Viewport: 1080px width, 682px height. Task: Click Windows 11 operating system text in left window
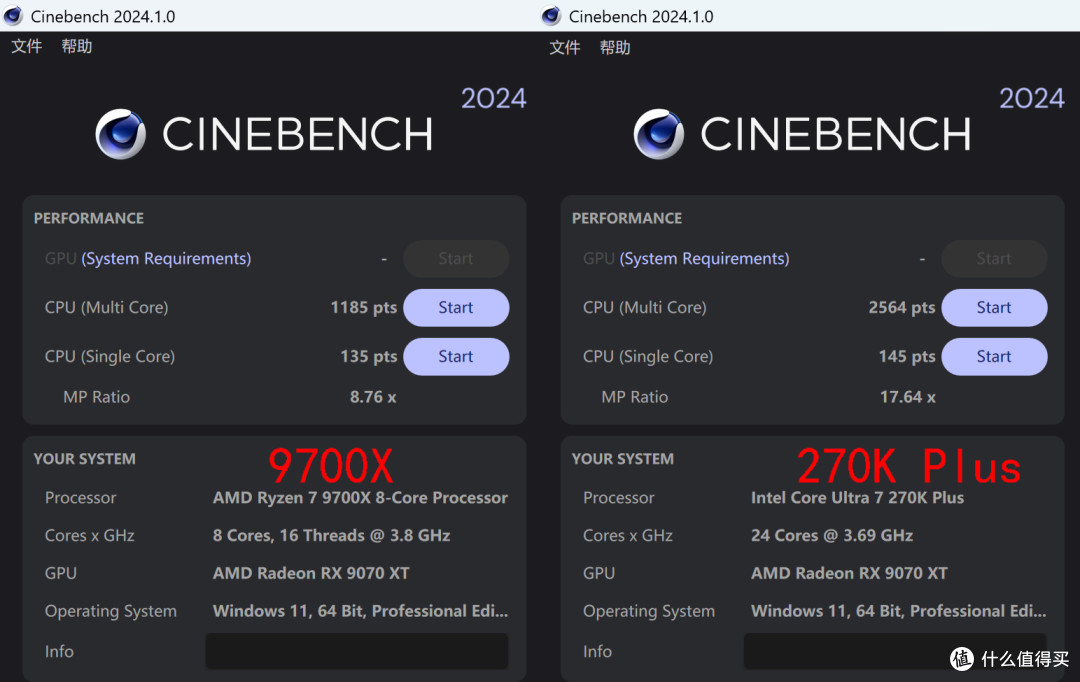(360, 611)
